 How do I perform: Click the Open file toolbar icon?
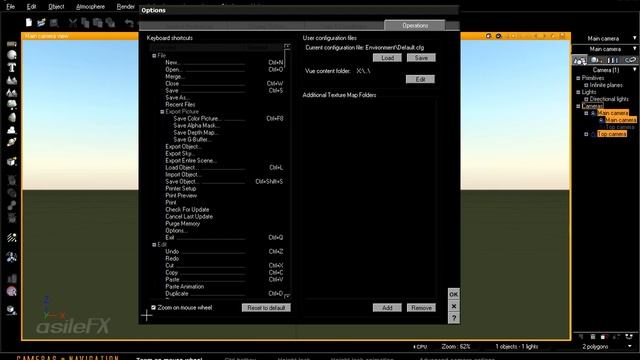click(41, 23)
